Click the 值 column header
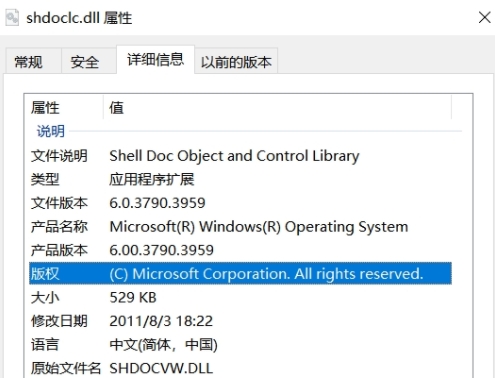 pos(277,108)
